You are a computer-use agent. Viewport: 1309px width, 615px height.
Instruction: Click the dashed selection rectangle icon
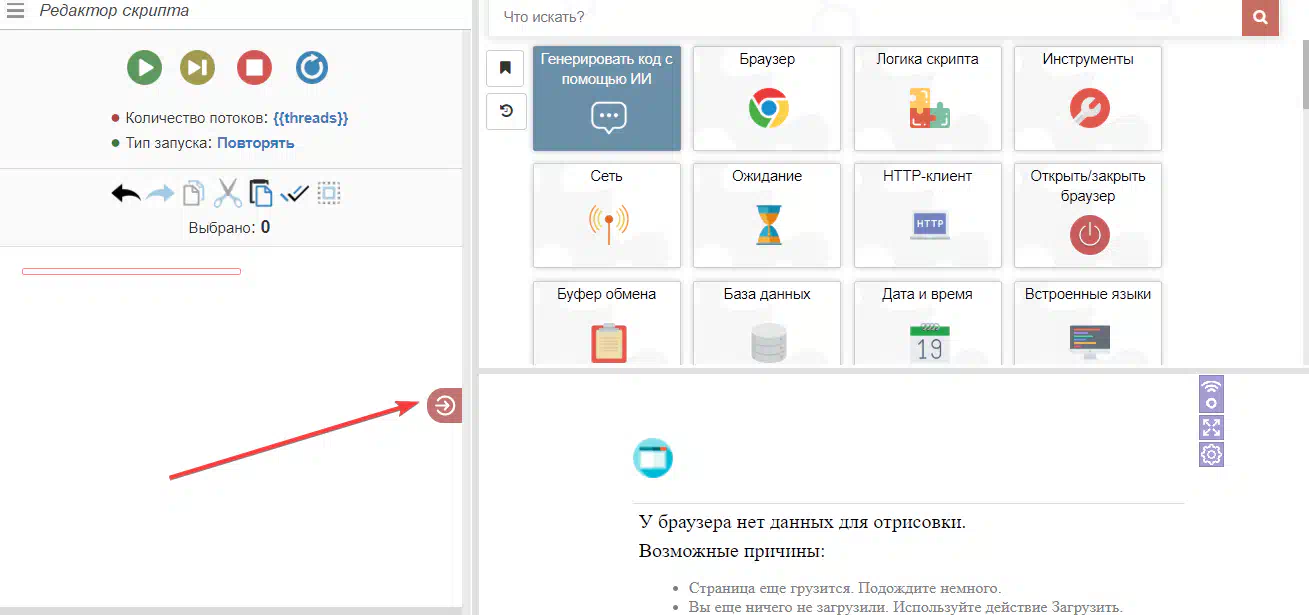tap(329, 193)
